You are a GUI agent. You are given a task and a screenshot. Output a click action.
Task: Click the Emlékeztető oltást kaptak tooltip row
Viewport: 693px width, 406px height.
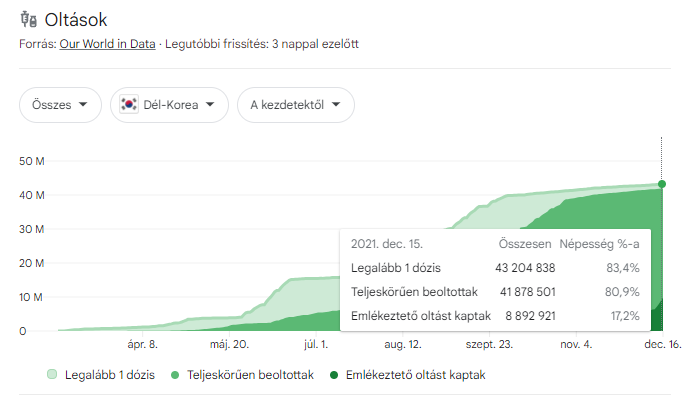(495, 316)
